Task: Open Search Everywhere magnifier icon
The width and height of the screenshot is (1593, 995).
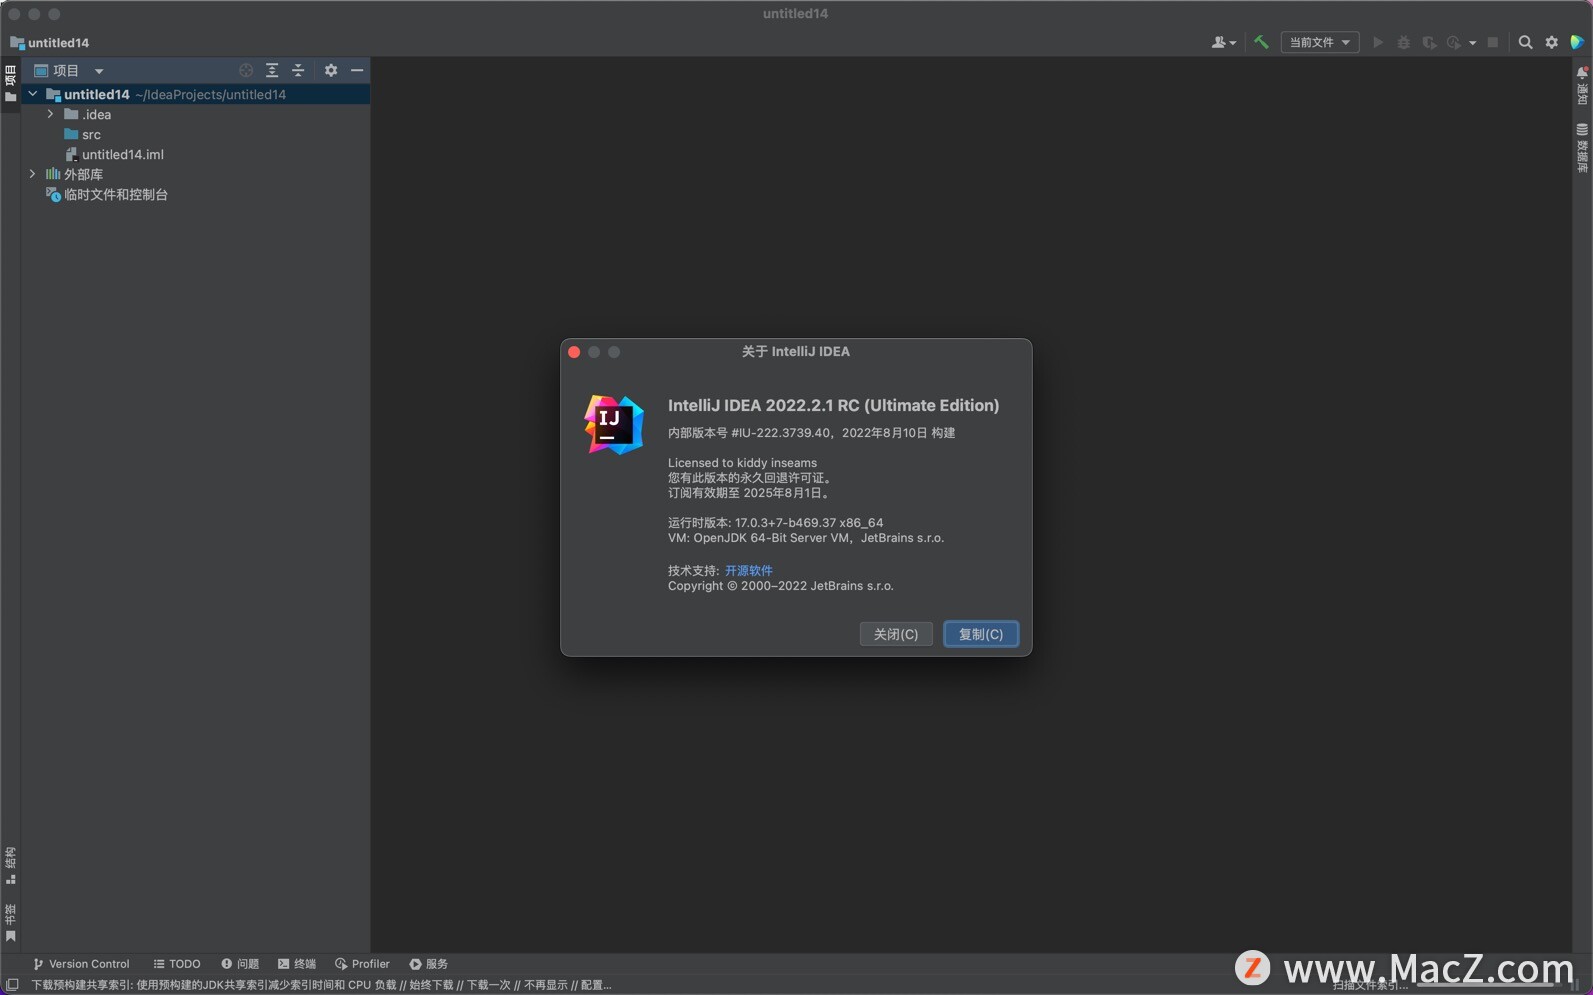Action: point(1525,42)
